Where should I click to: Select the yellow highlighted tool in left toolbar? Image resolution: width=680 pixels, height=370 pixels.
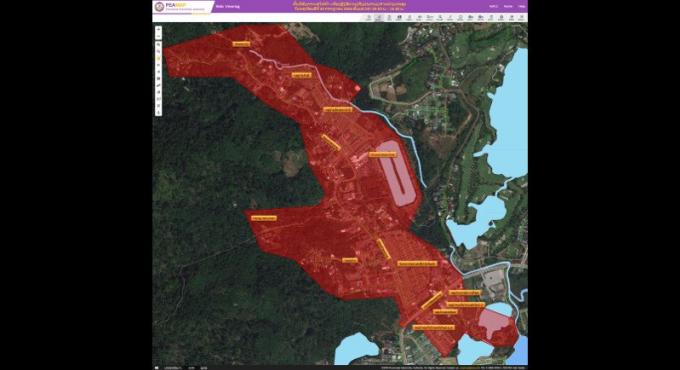point(158,58)
